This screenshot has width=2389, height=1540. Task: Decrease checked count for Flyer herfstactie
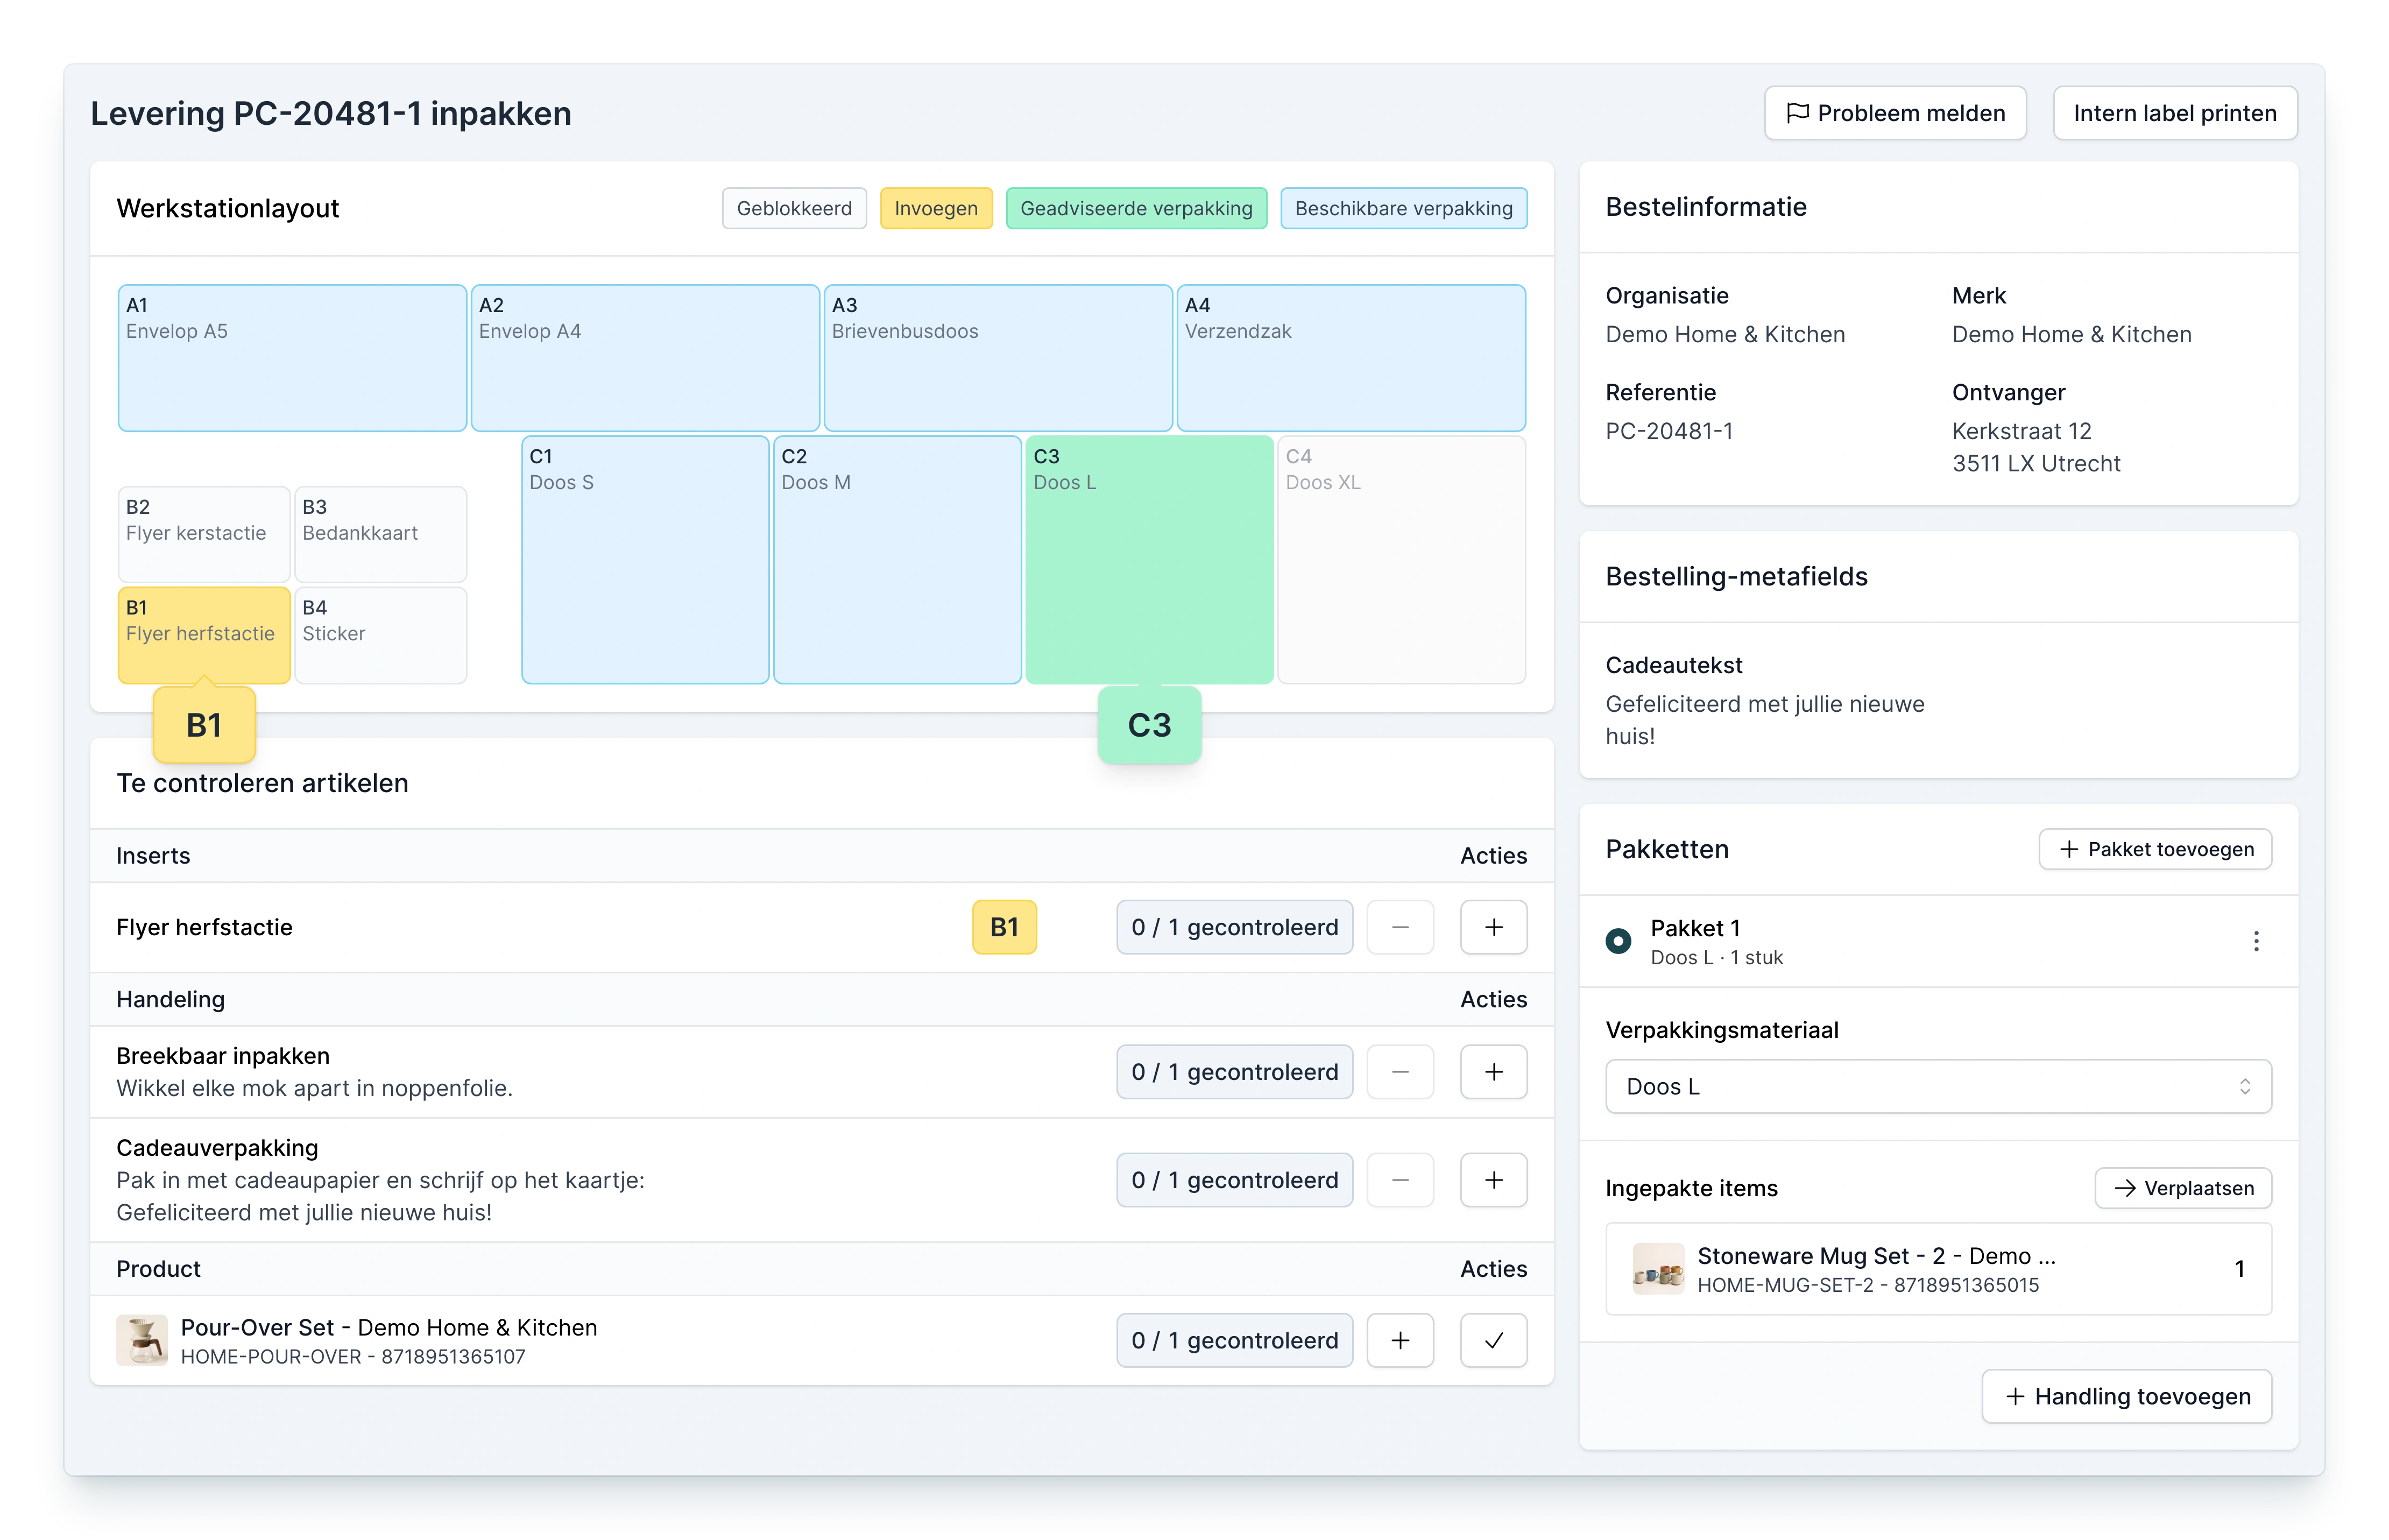[x=1400, y=927]
